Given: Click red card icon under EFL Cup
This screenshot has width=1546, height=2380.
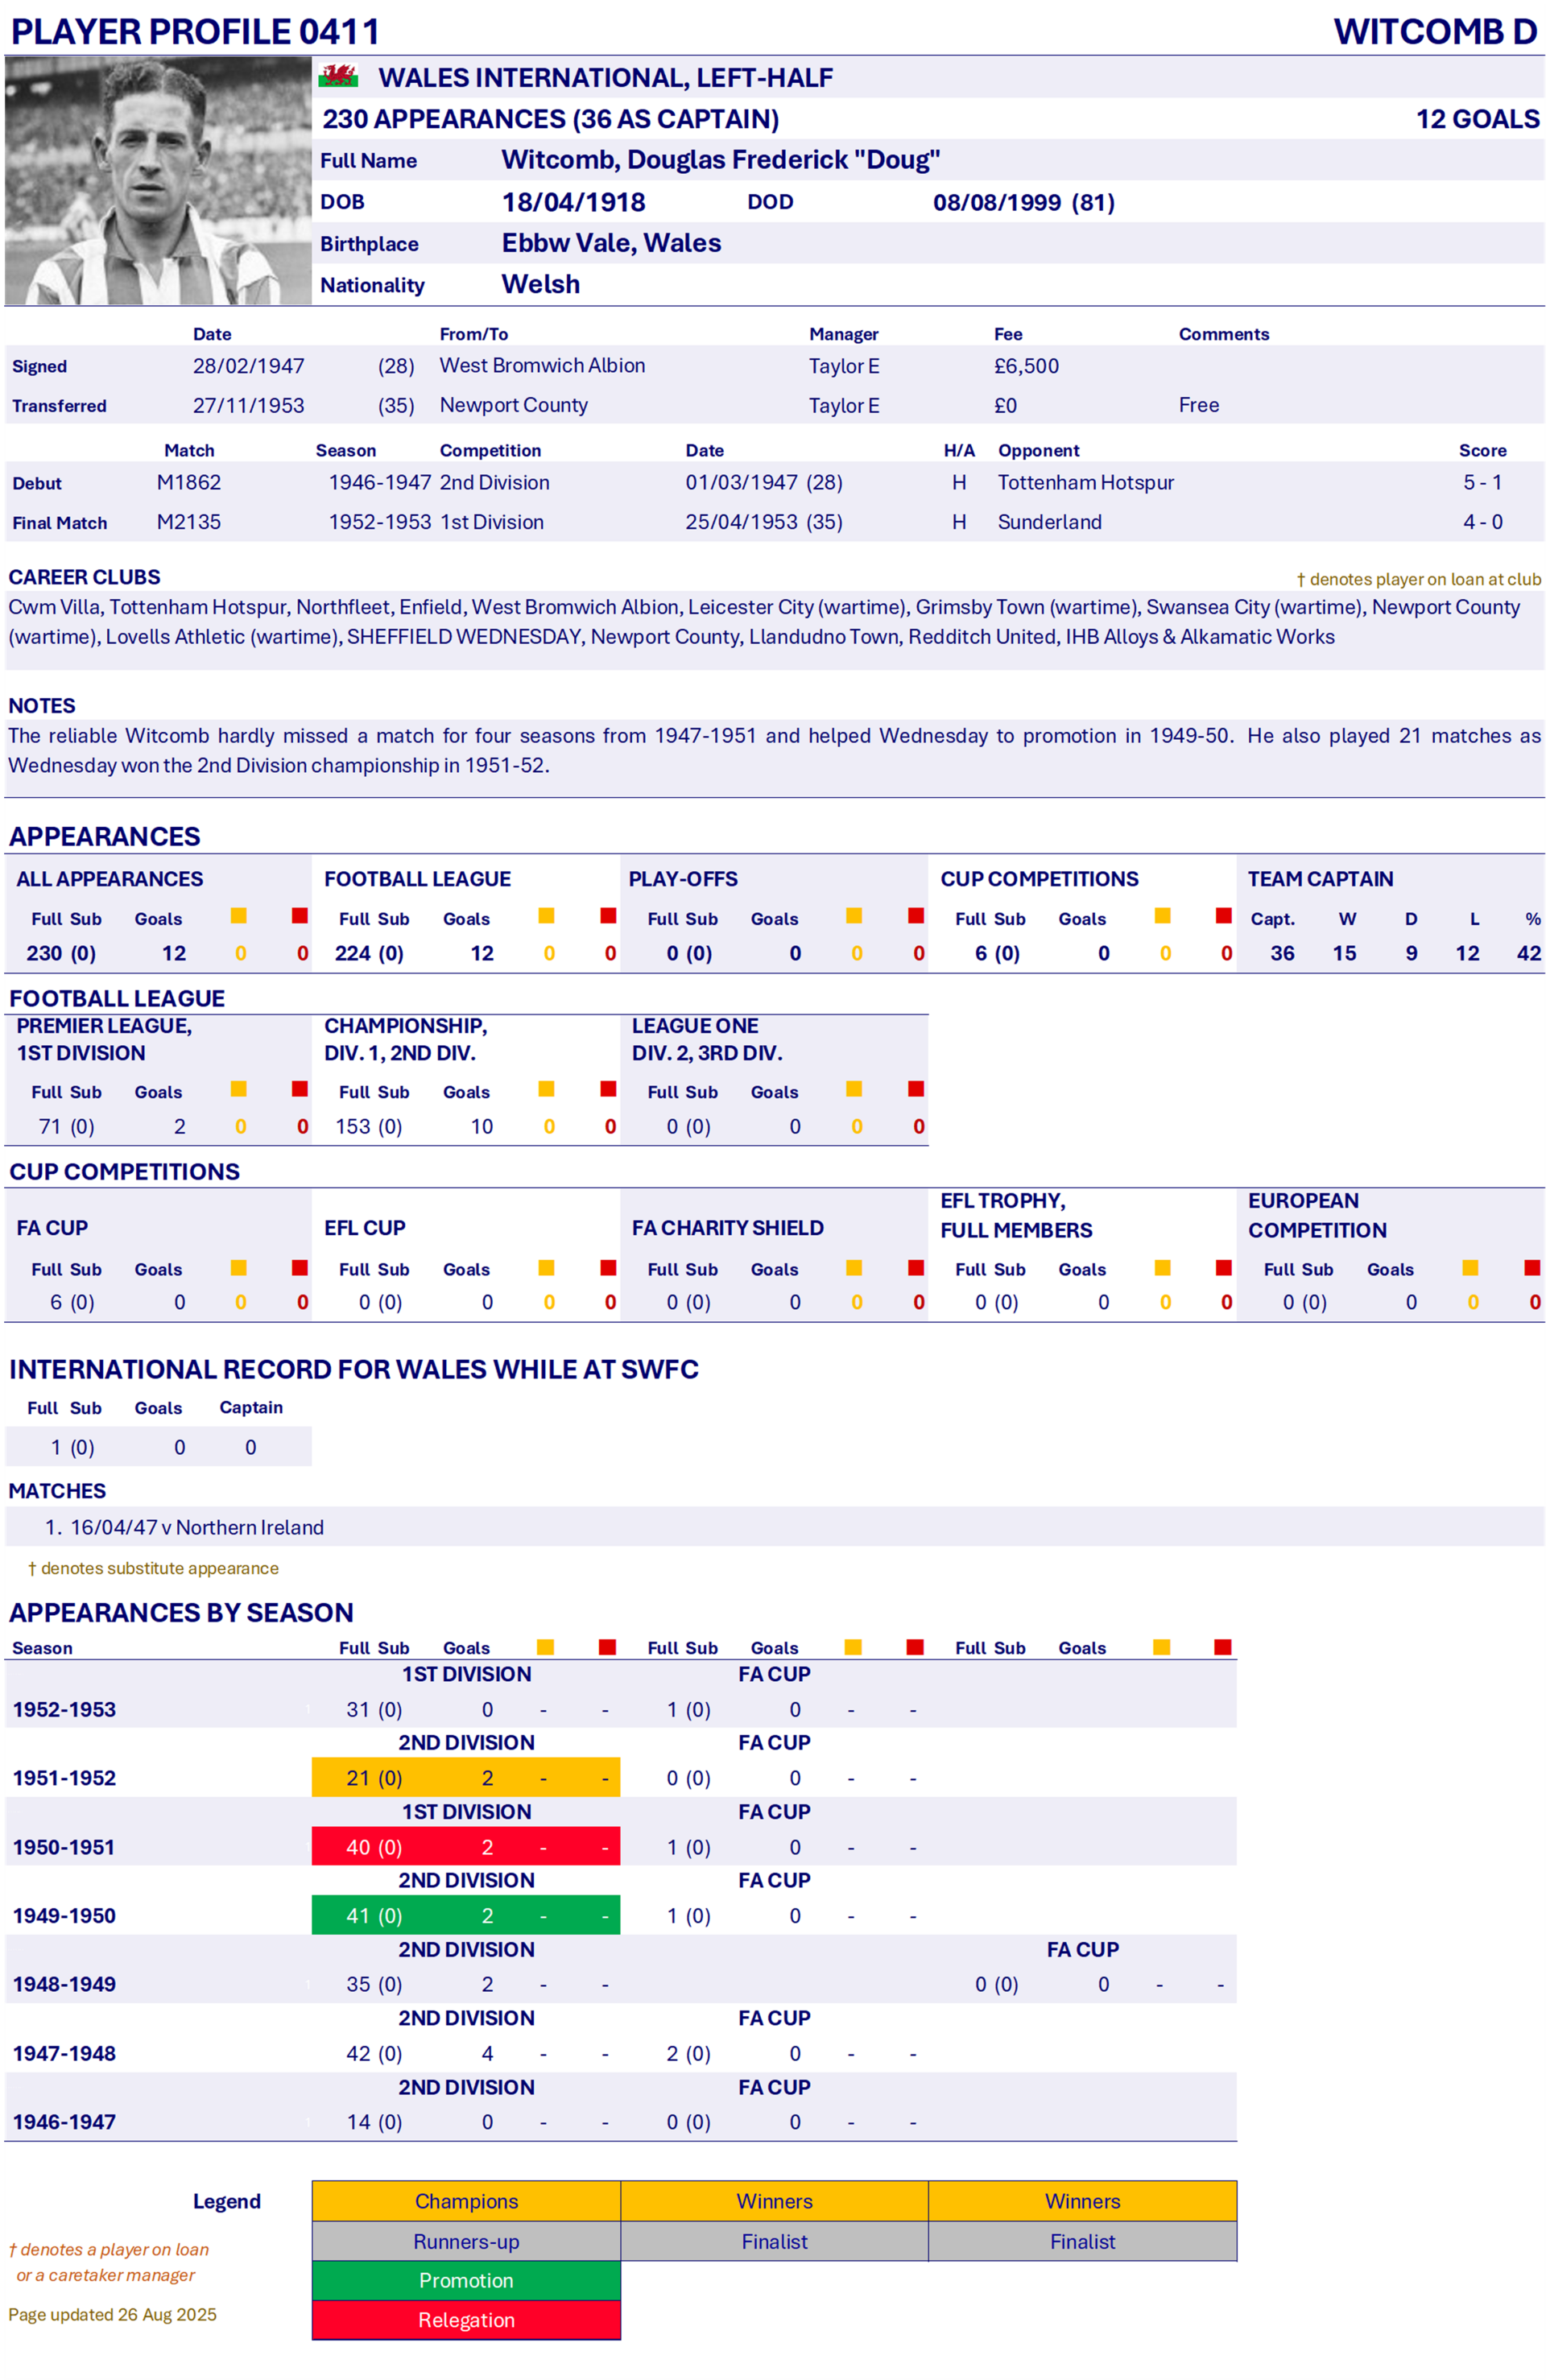Looking at the screenshot, I should [608, 1267].
